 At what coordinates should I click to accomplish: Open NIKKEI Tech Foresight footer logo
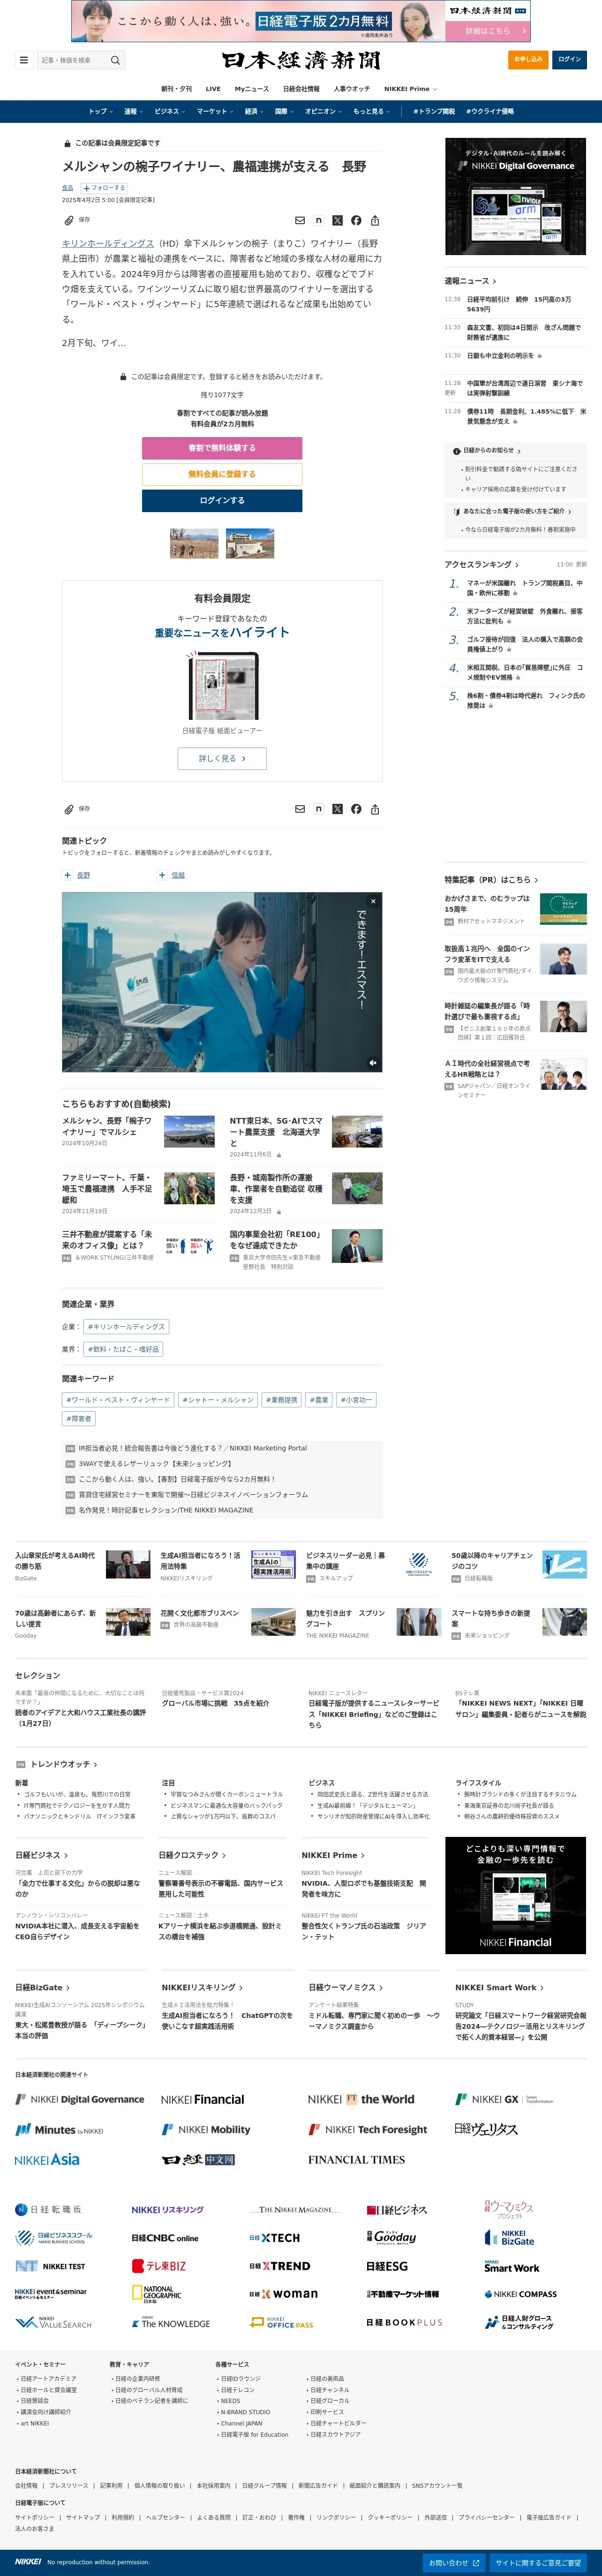368,2129
